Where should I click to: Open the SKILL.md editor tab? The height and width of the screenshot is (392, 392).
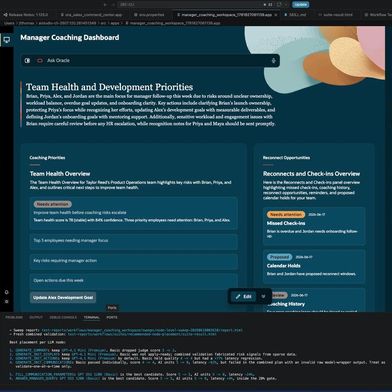coord(295,15)
